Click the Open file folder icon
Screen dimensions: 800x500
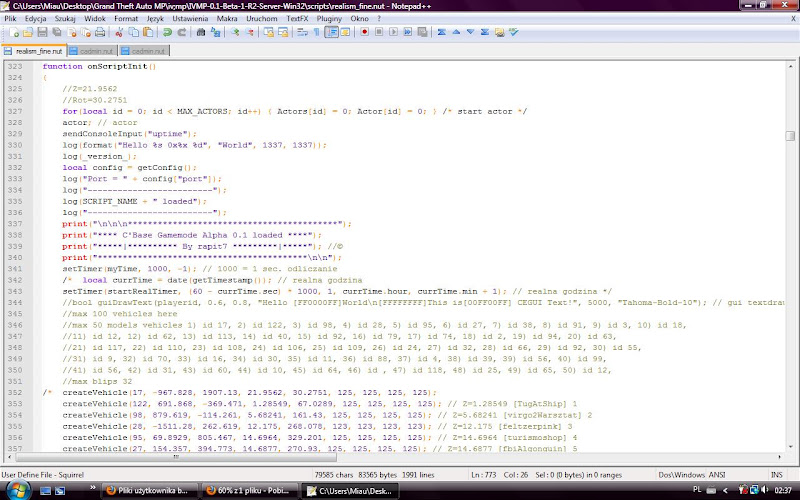click(x=24, y=32)
